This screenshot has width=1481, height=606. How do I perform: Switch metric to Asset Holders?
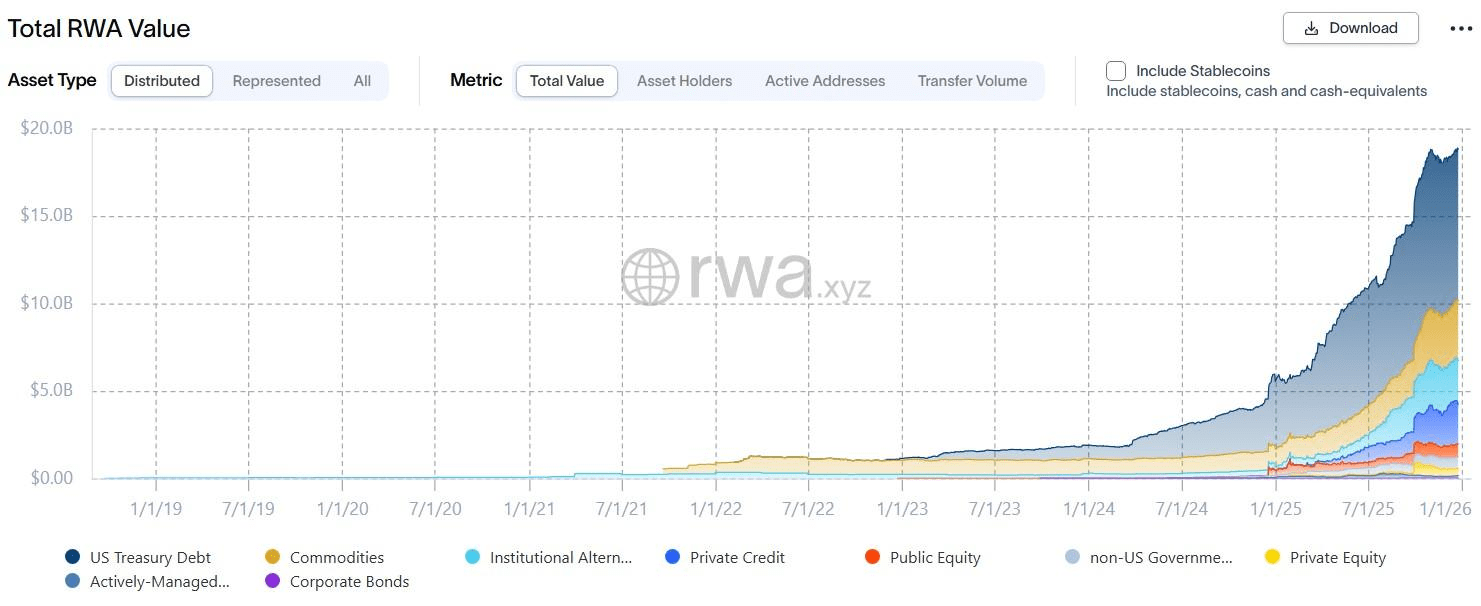tap(684, 81)
